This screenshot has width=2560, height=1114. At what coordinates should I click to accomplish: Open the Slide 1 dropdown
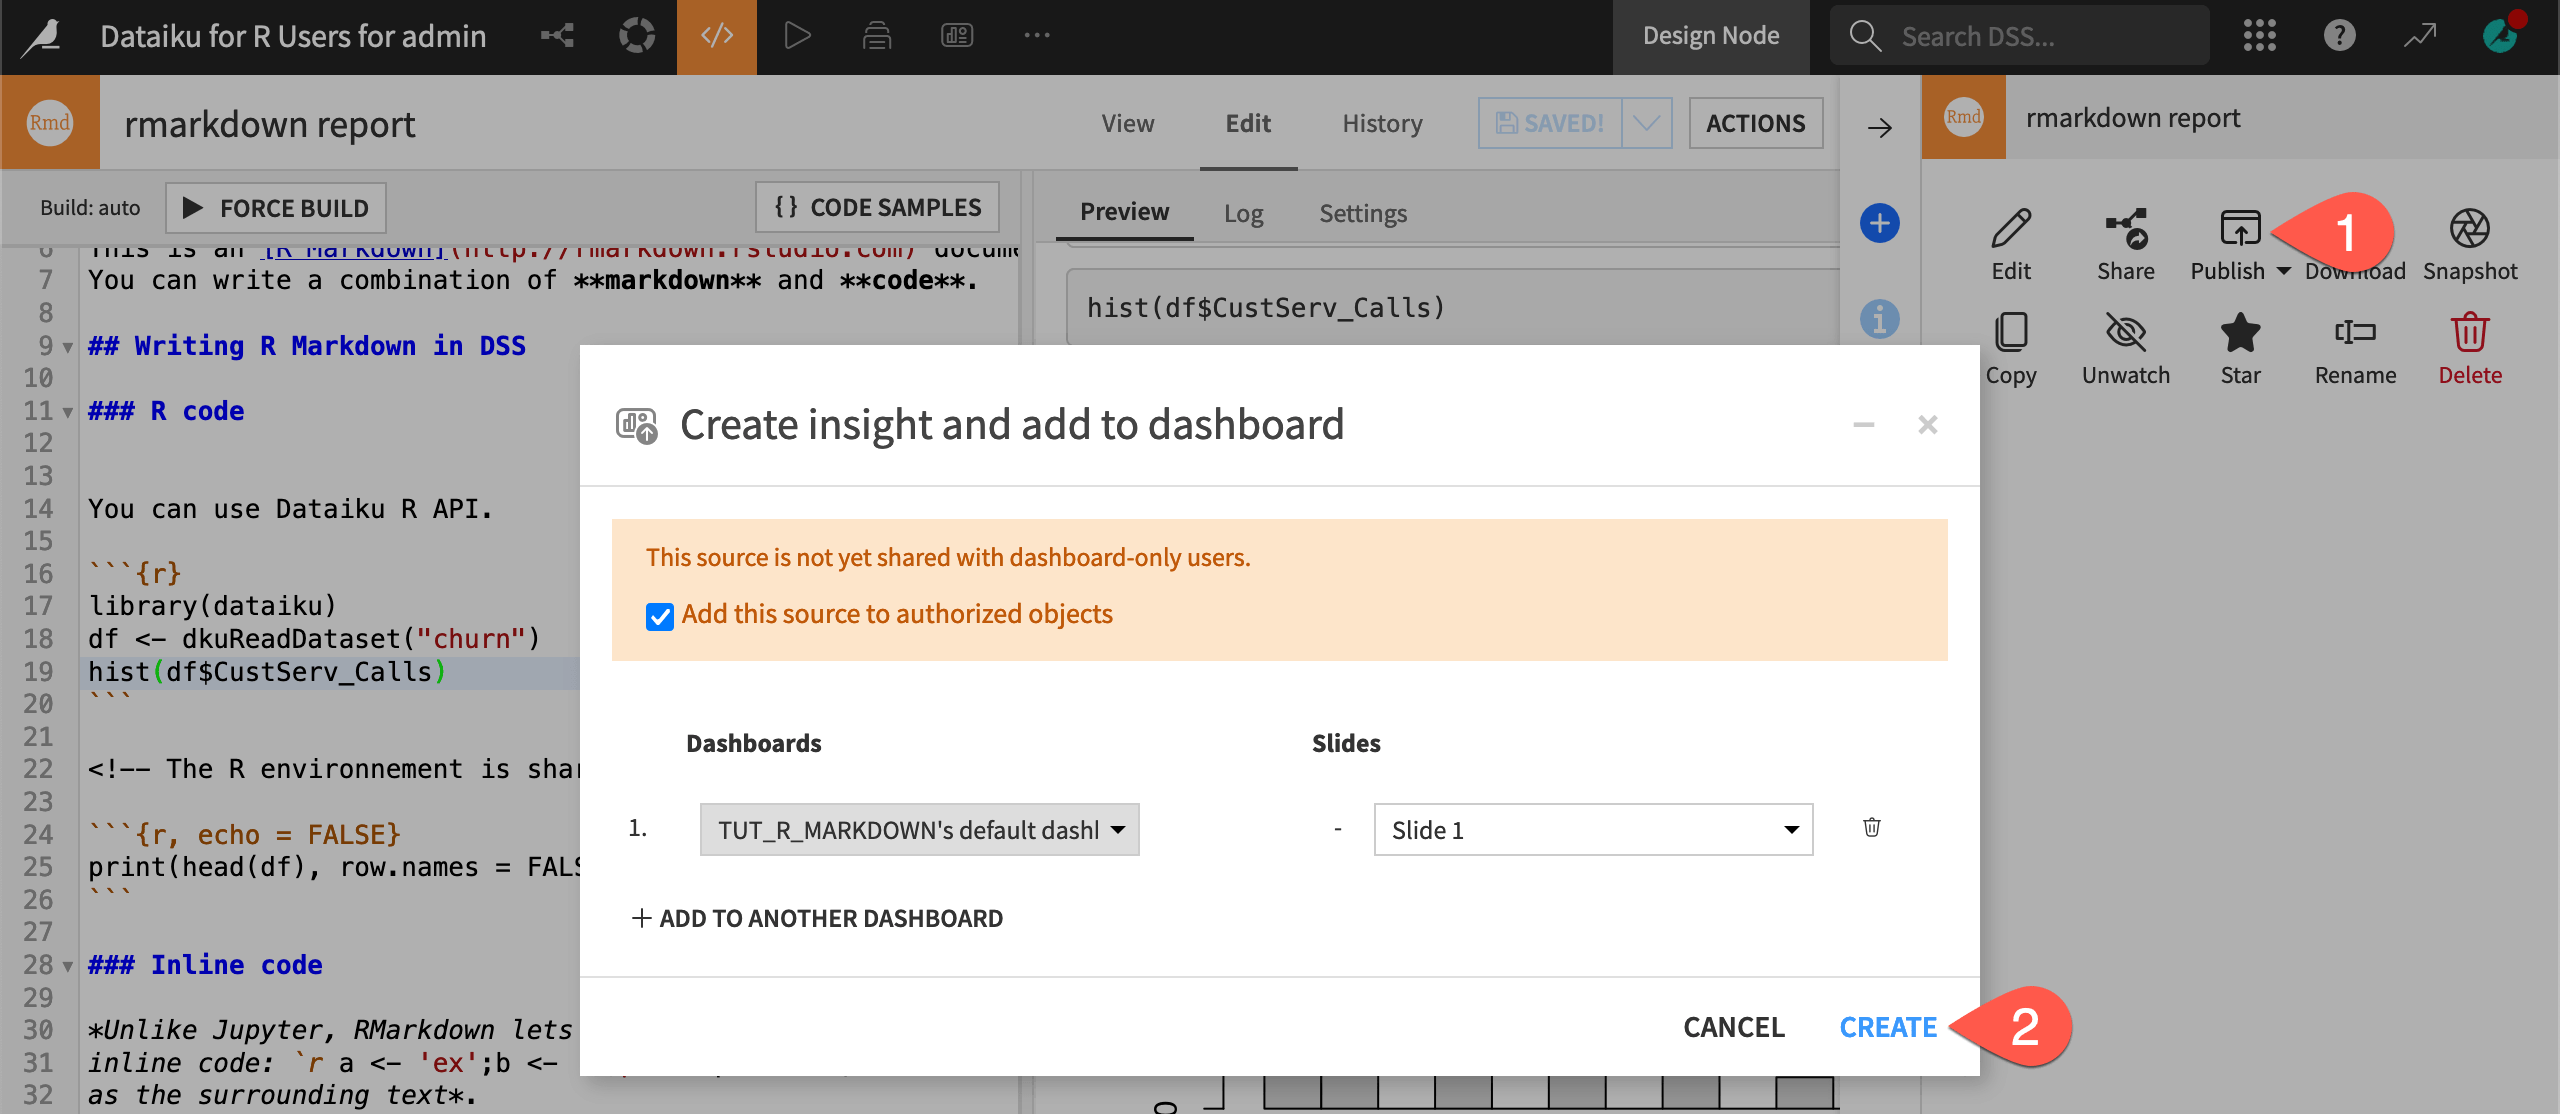tap(1593, 830)
